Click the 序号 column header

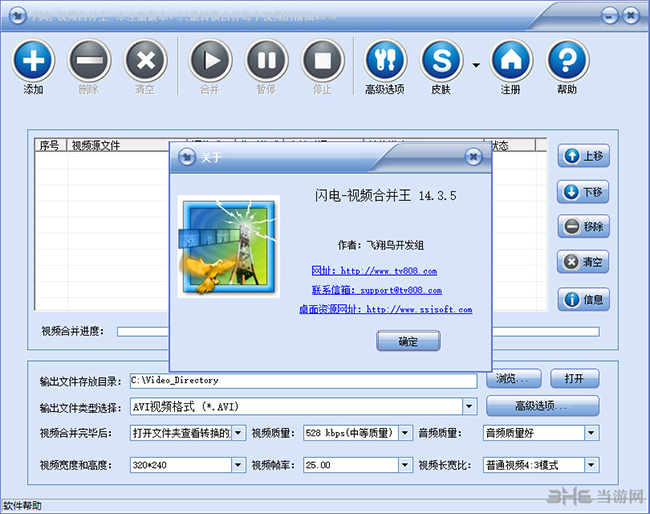tap(50, 145)
